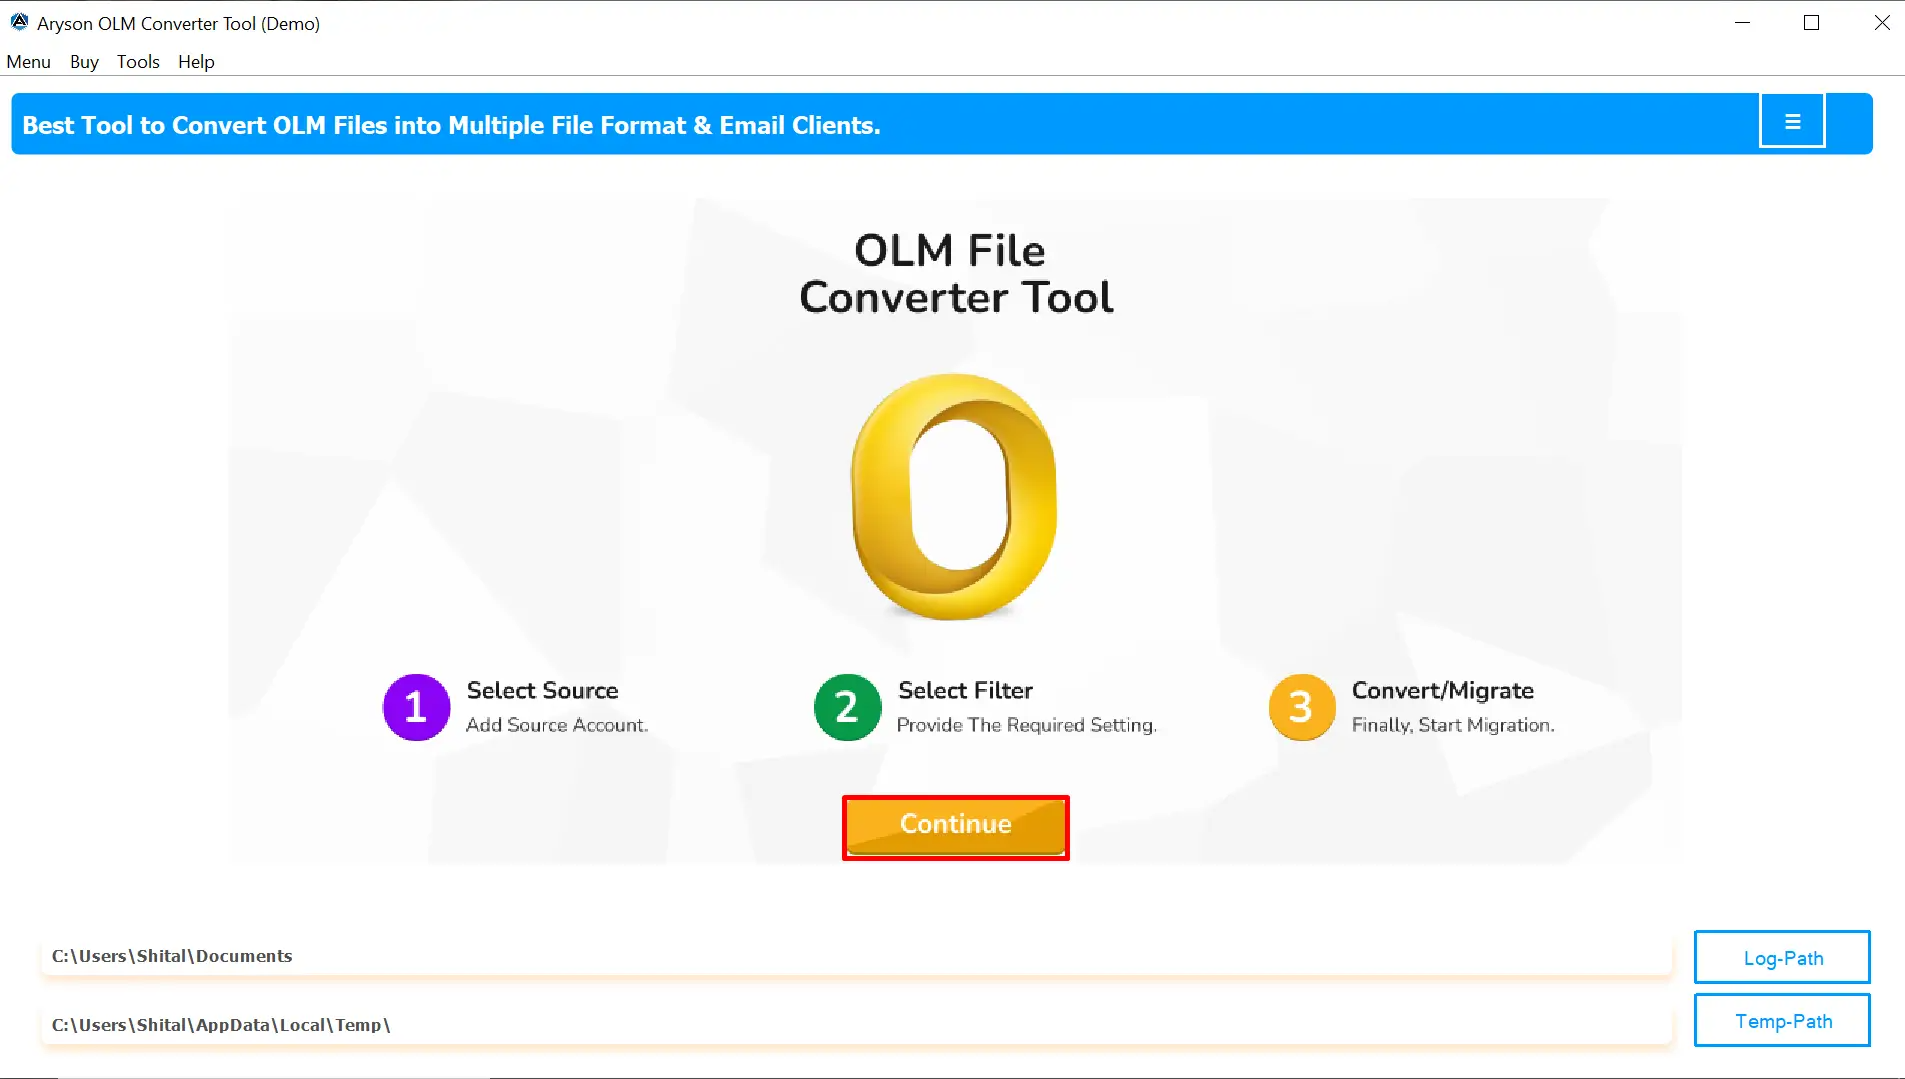Image resolution: width=1905 pixels, height=1079 pixels.
Task: Click the OLM File Converter Tool title
Action: pyautogui.click(x=955, y=274)
